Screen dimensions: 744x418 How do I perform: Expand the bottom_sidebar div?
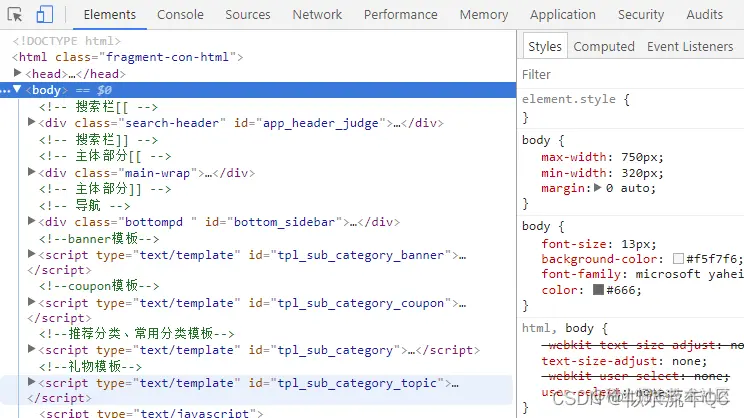coord(31,221)
